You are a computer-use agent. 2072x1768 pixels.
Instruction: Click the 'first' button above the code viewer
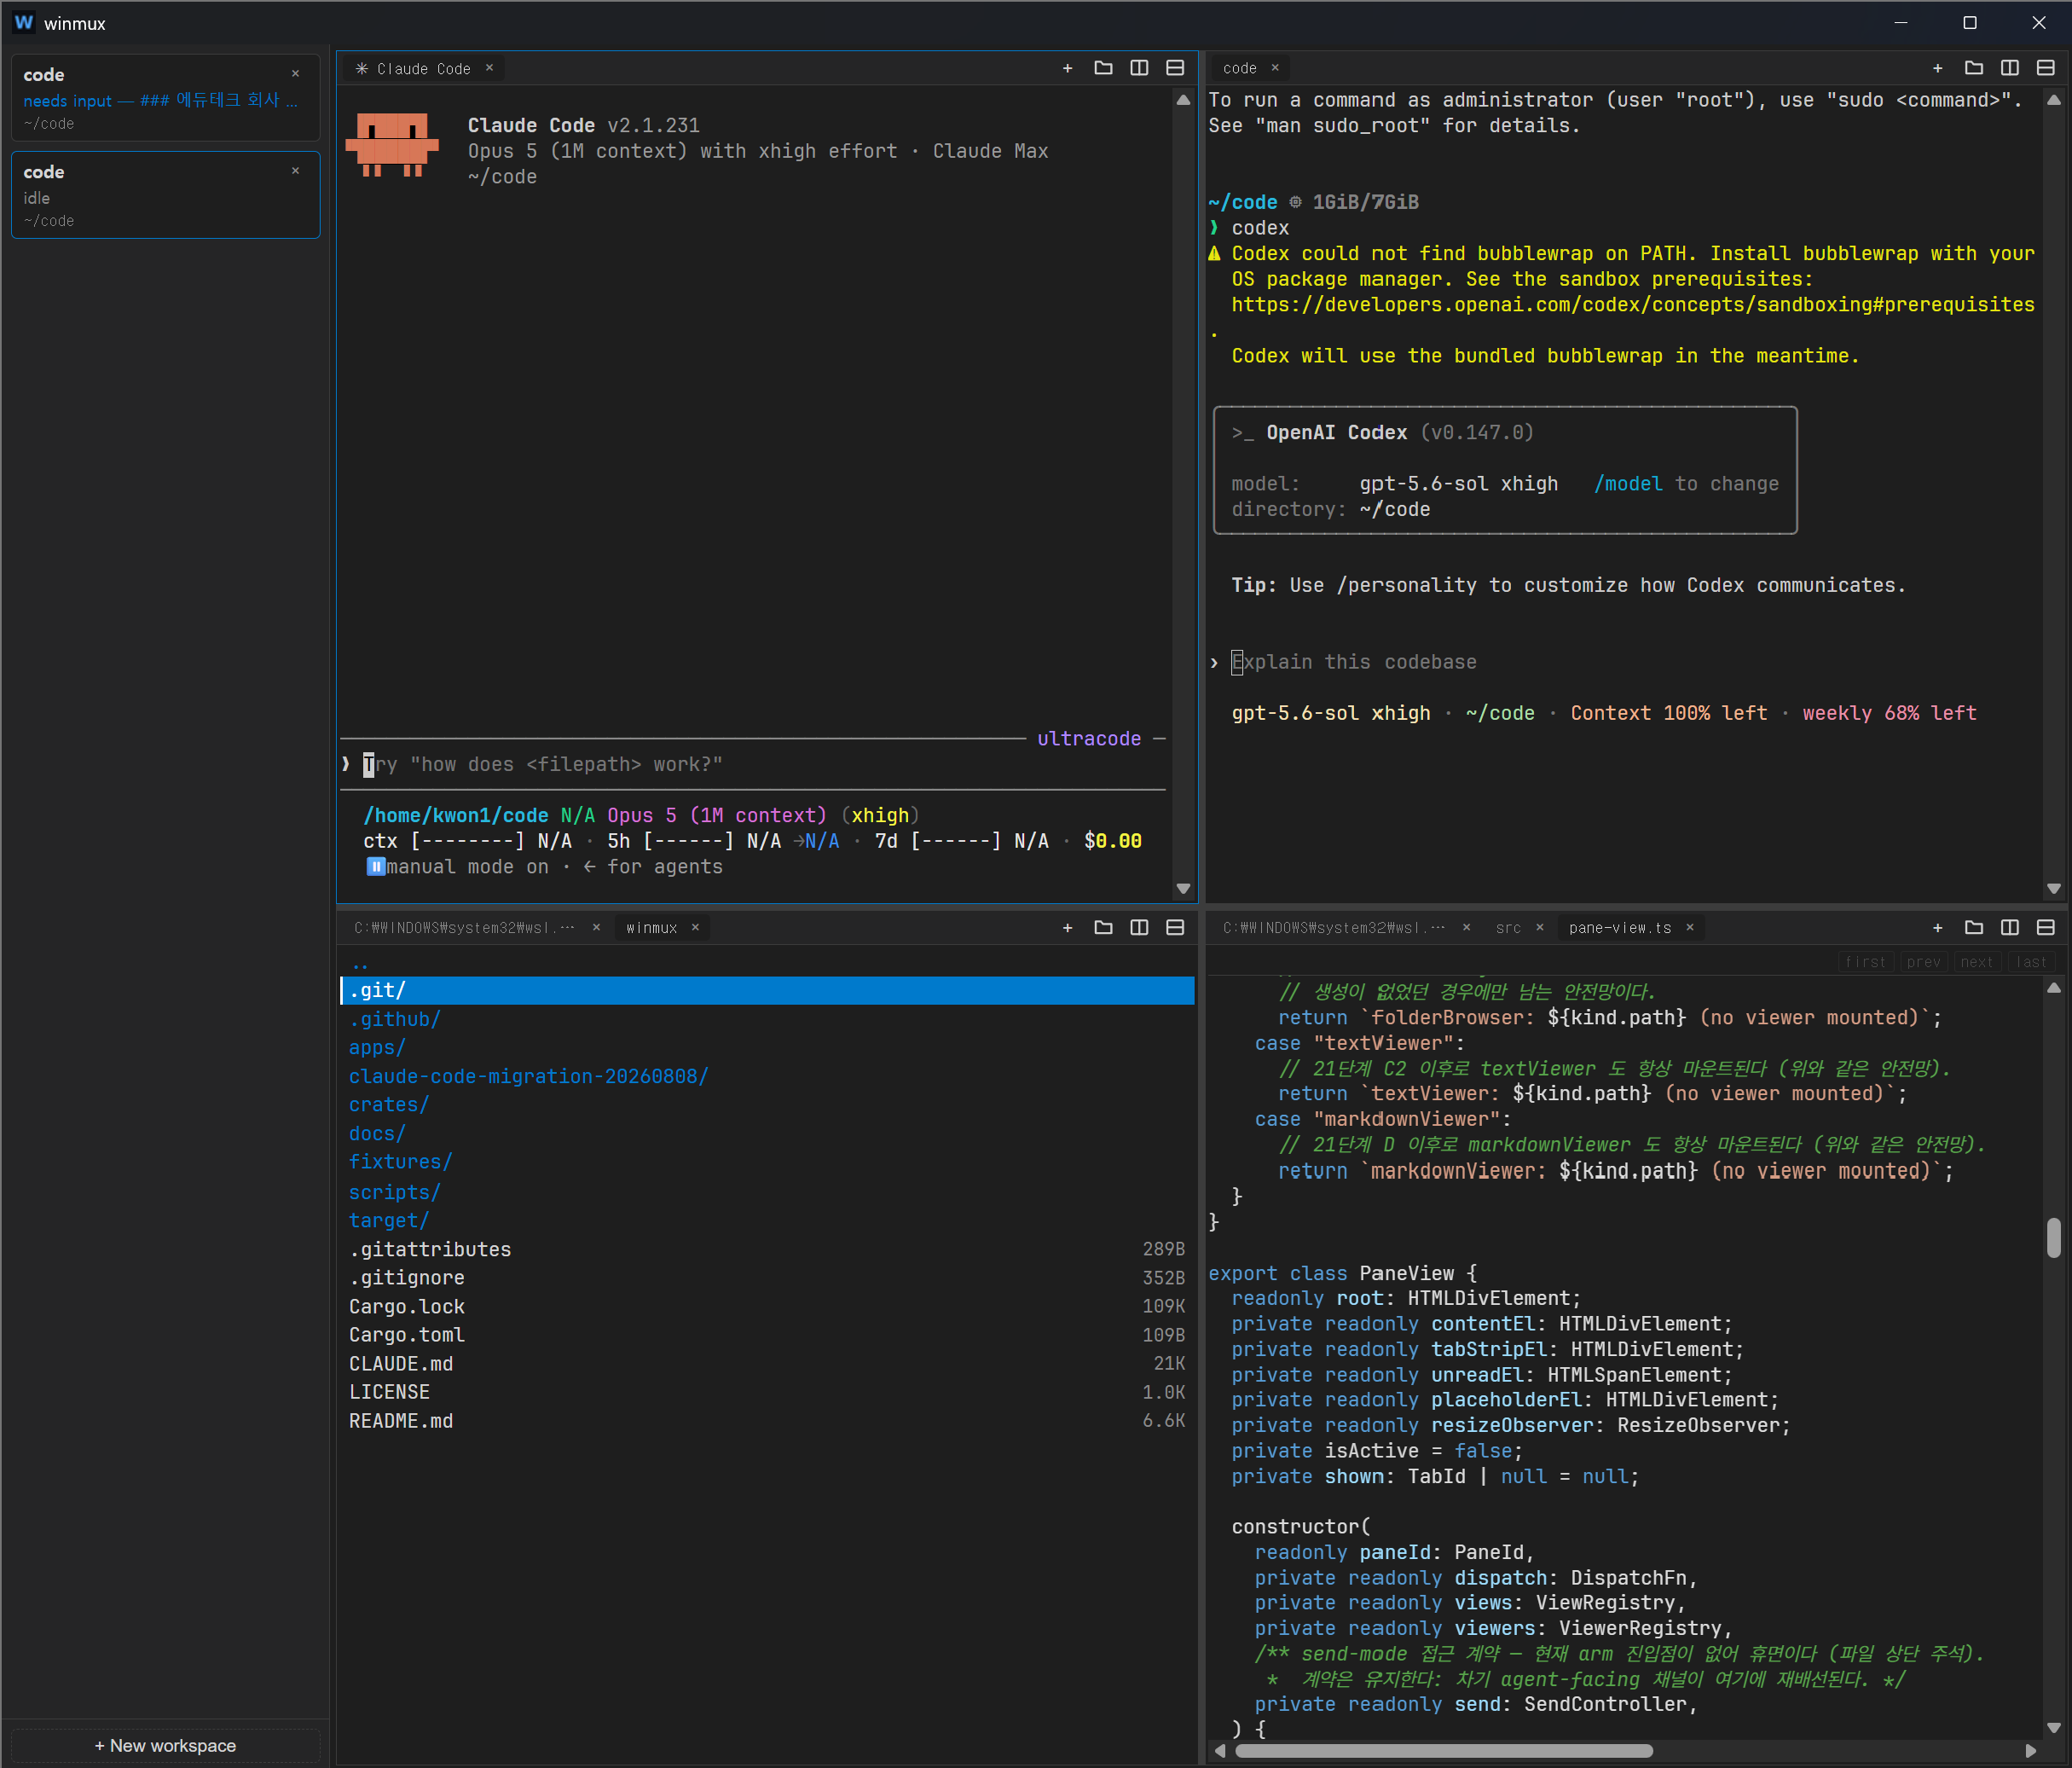tap(1866, 962)
